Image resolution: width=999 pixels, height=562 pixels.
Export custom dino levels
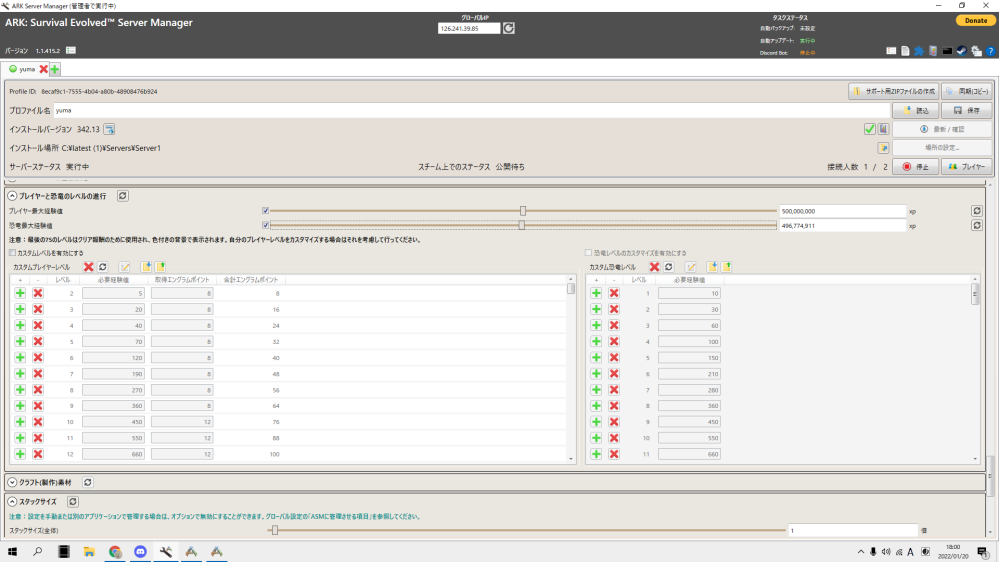[x=726, y=267]
